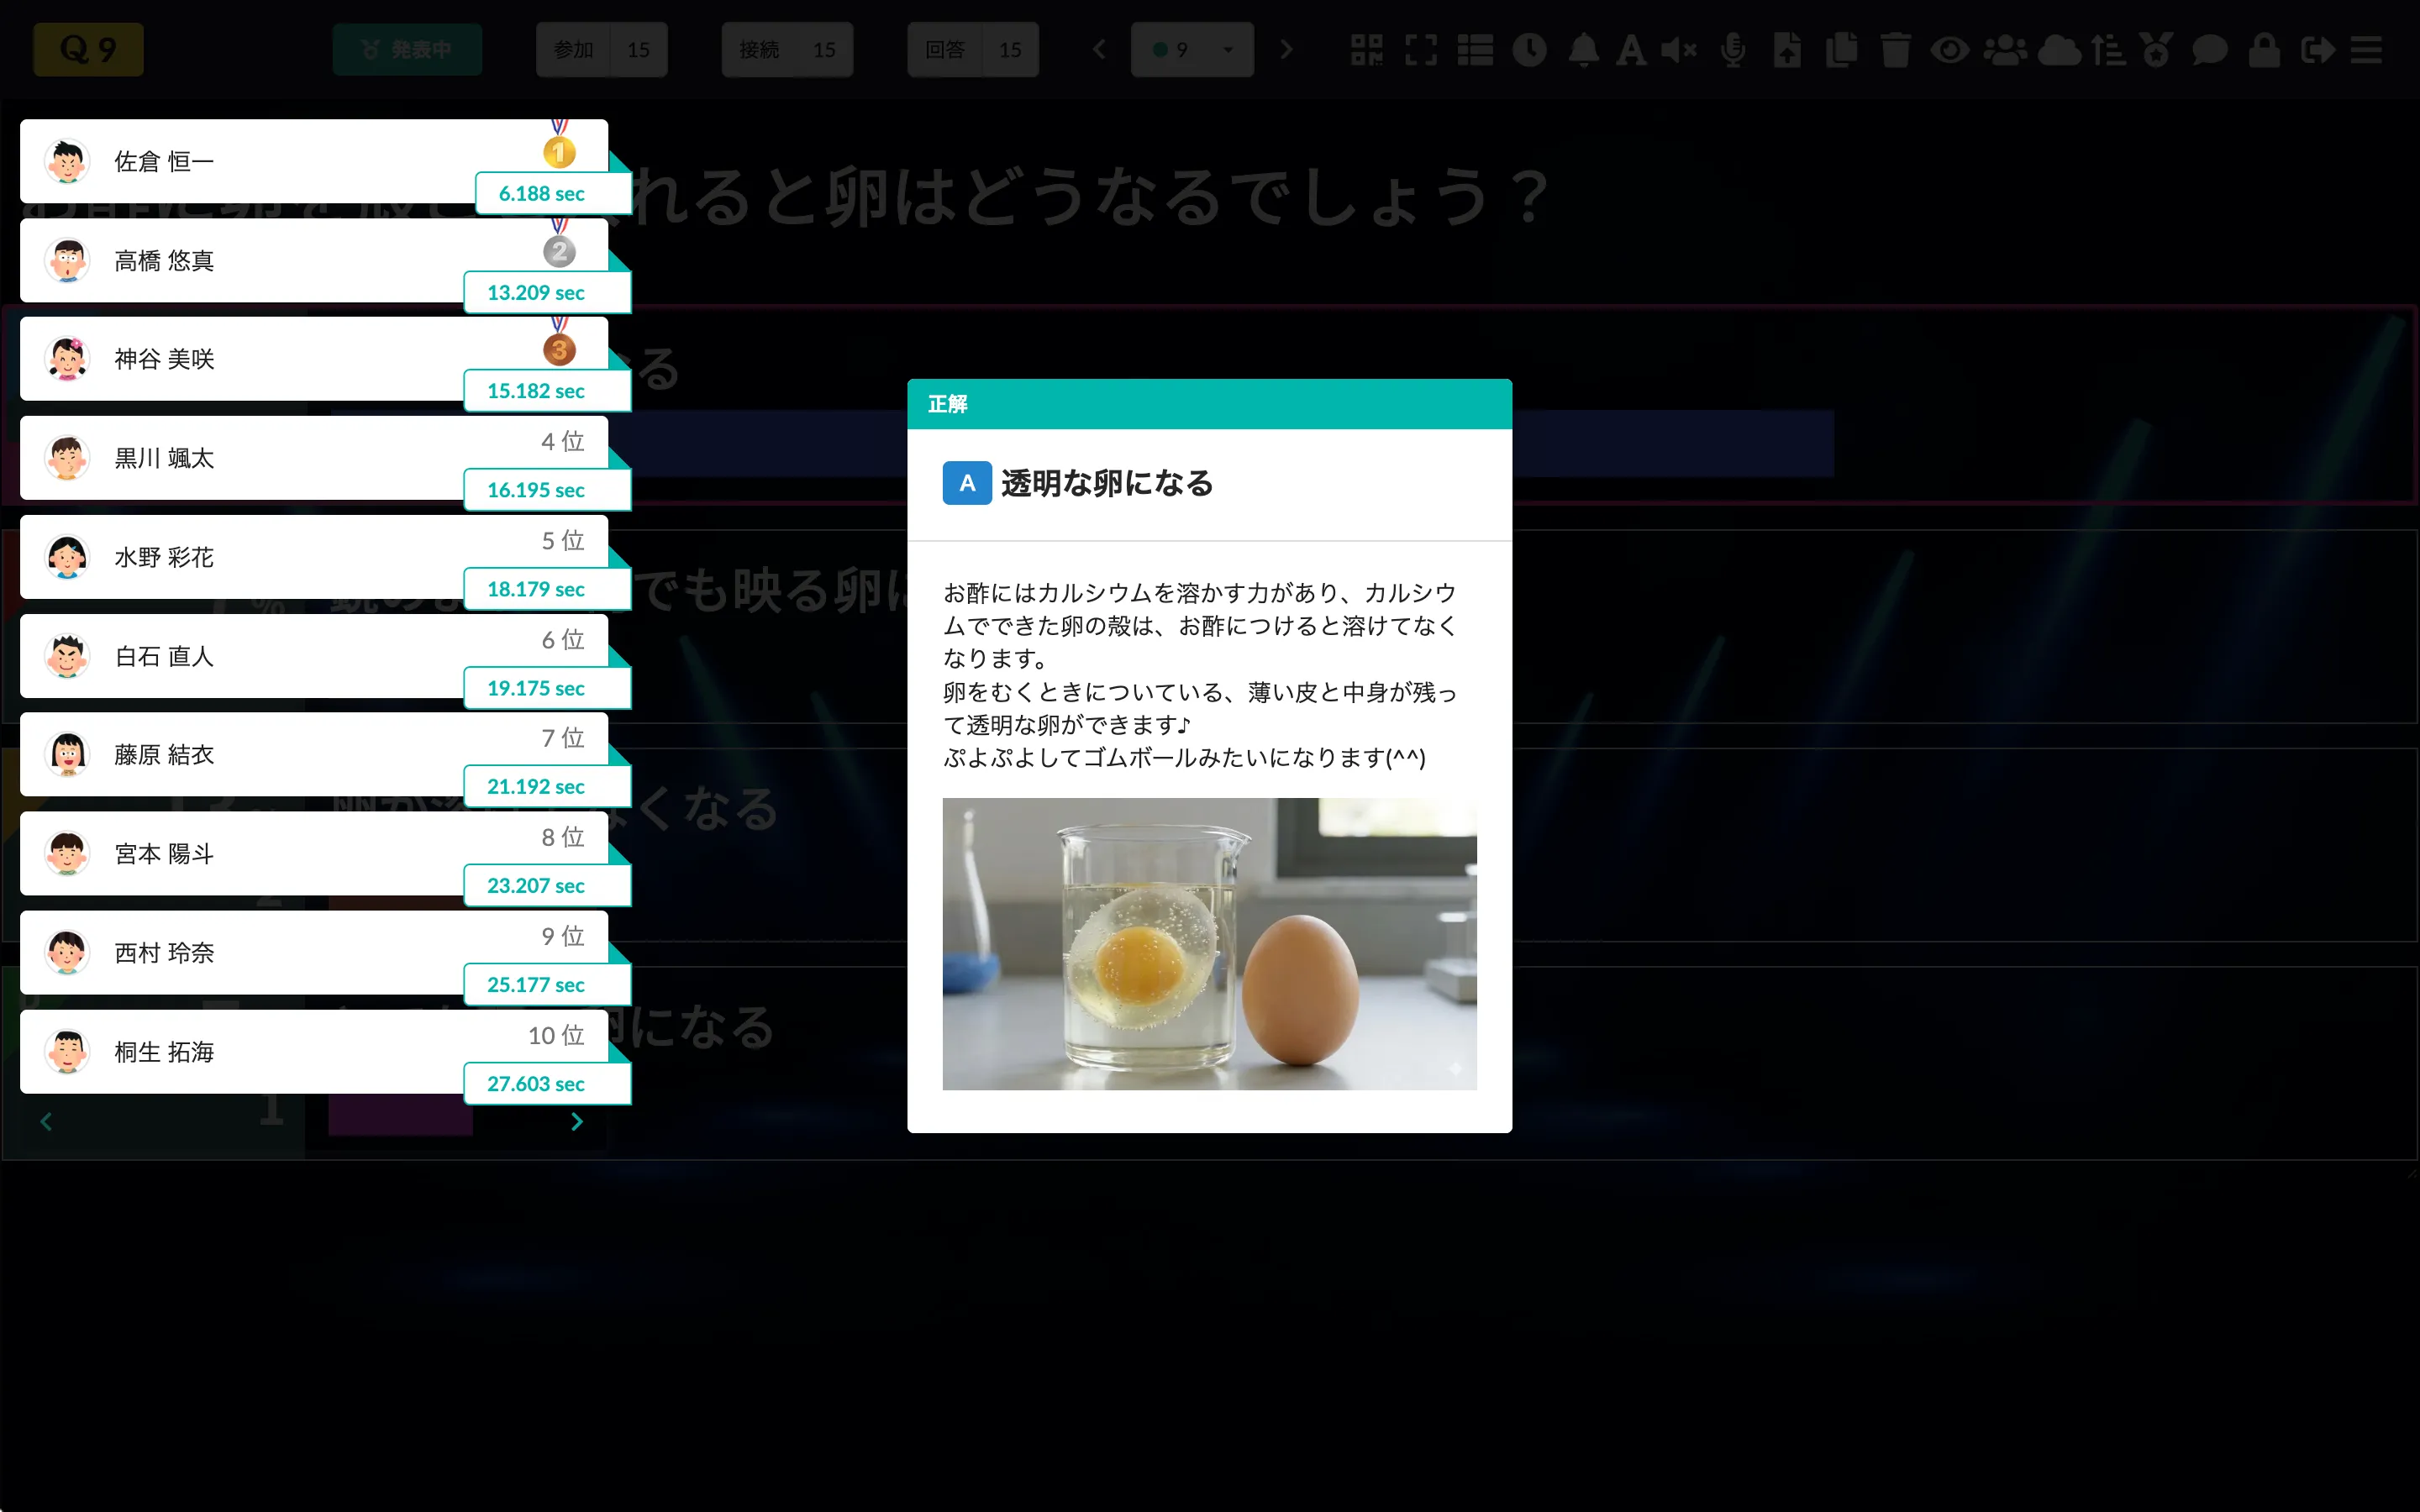
Task: Go to next question with right chevron
Action: 1287,49
